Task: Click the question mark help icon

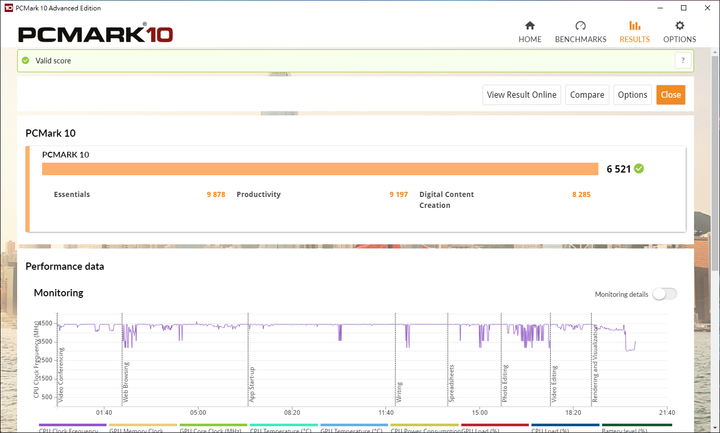Action: (x=683, y=61)
